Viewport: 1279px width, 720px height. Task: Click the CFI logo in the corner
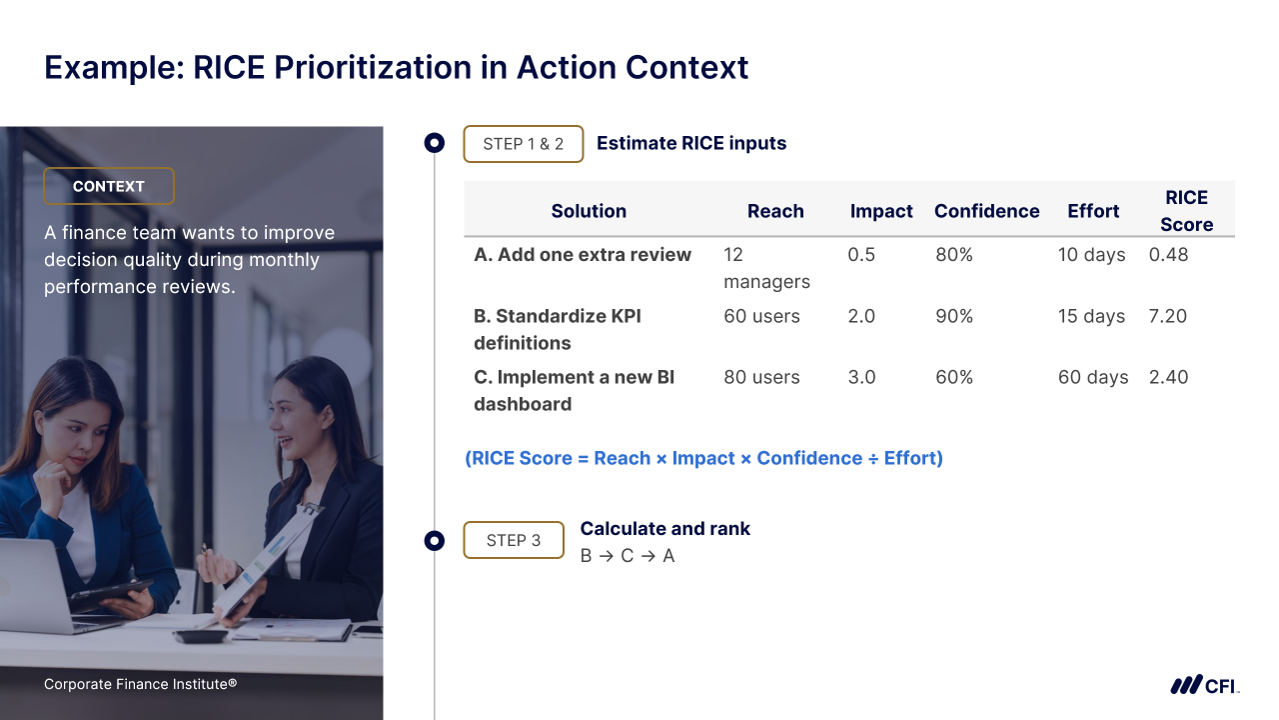tap(1204, 685)
